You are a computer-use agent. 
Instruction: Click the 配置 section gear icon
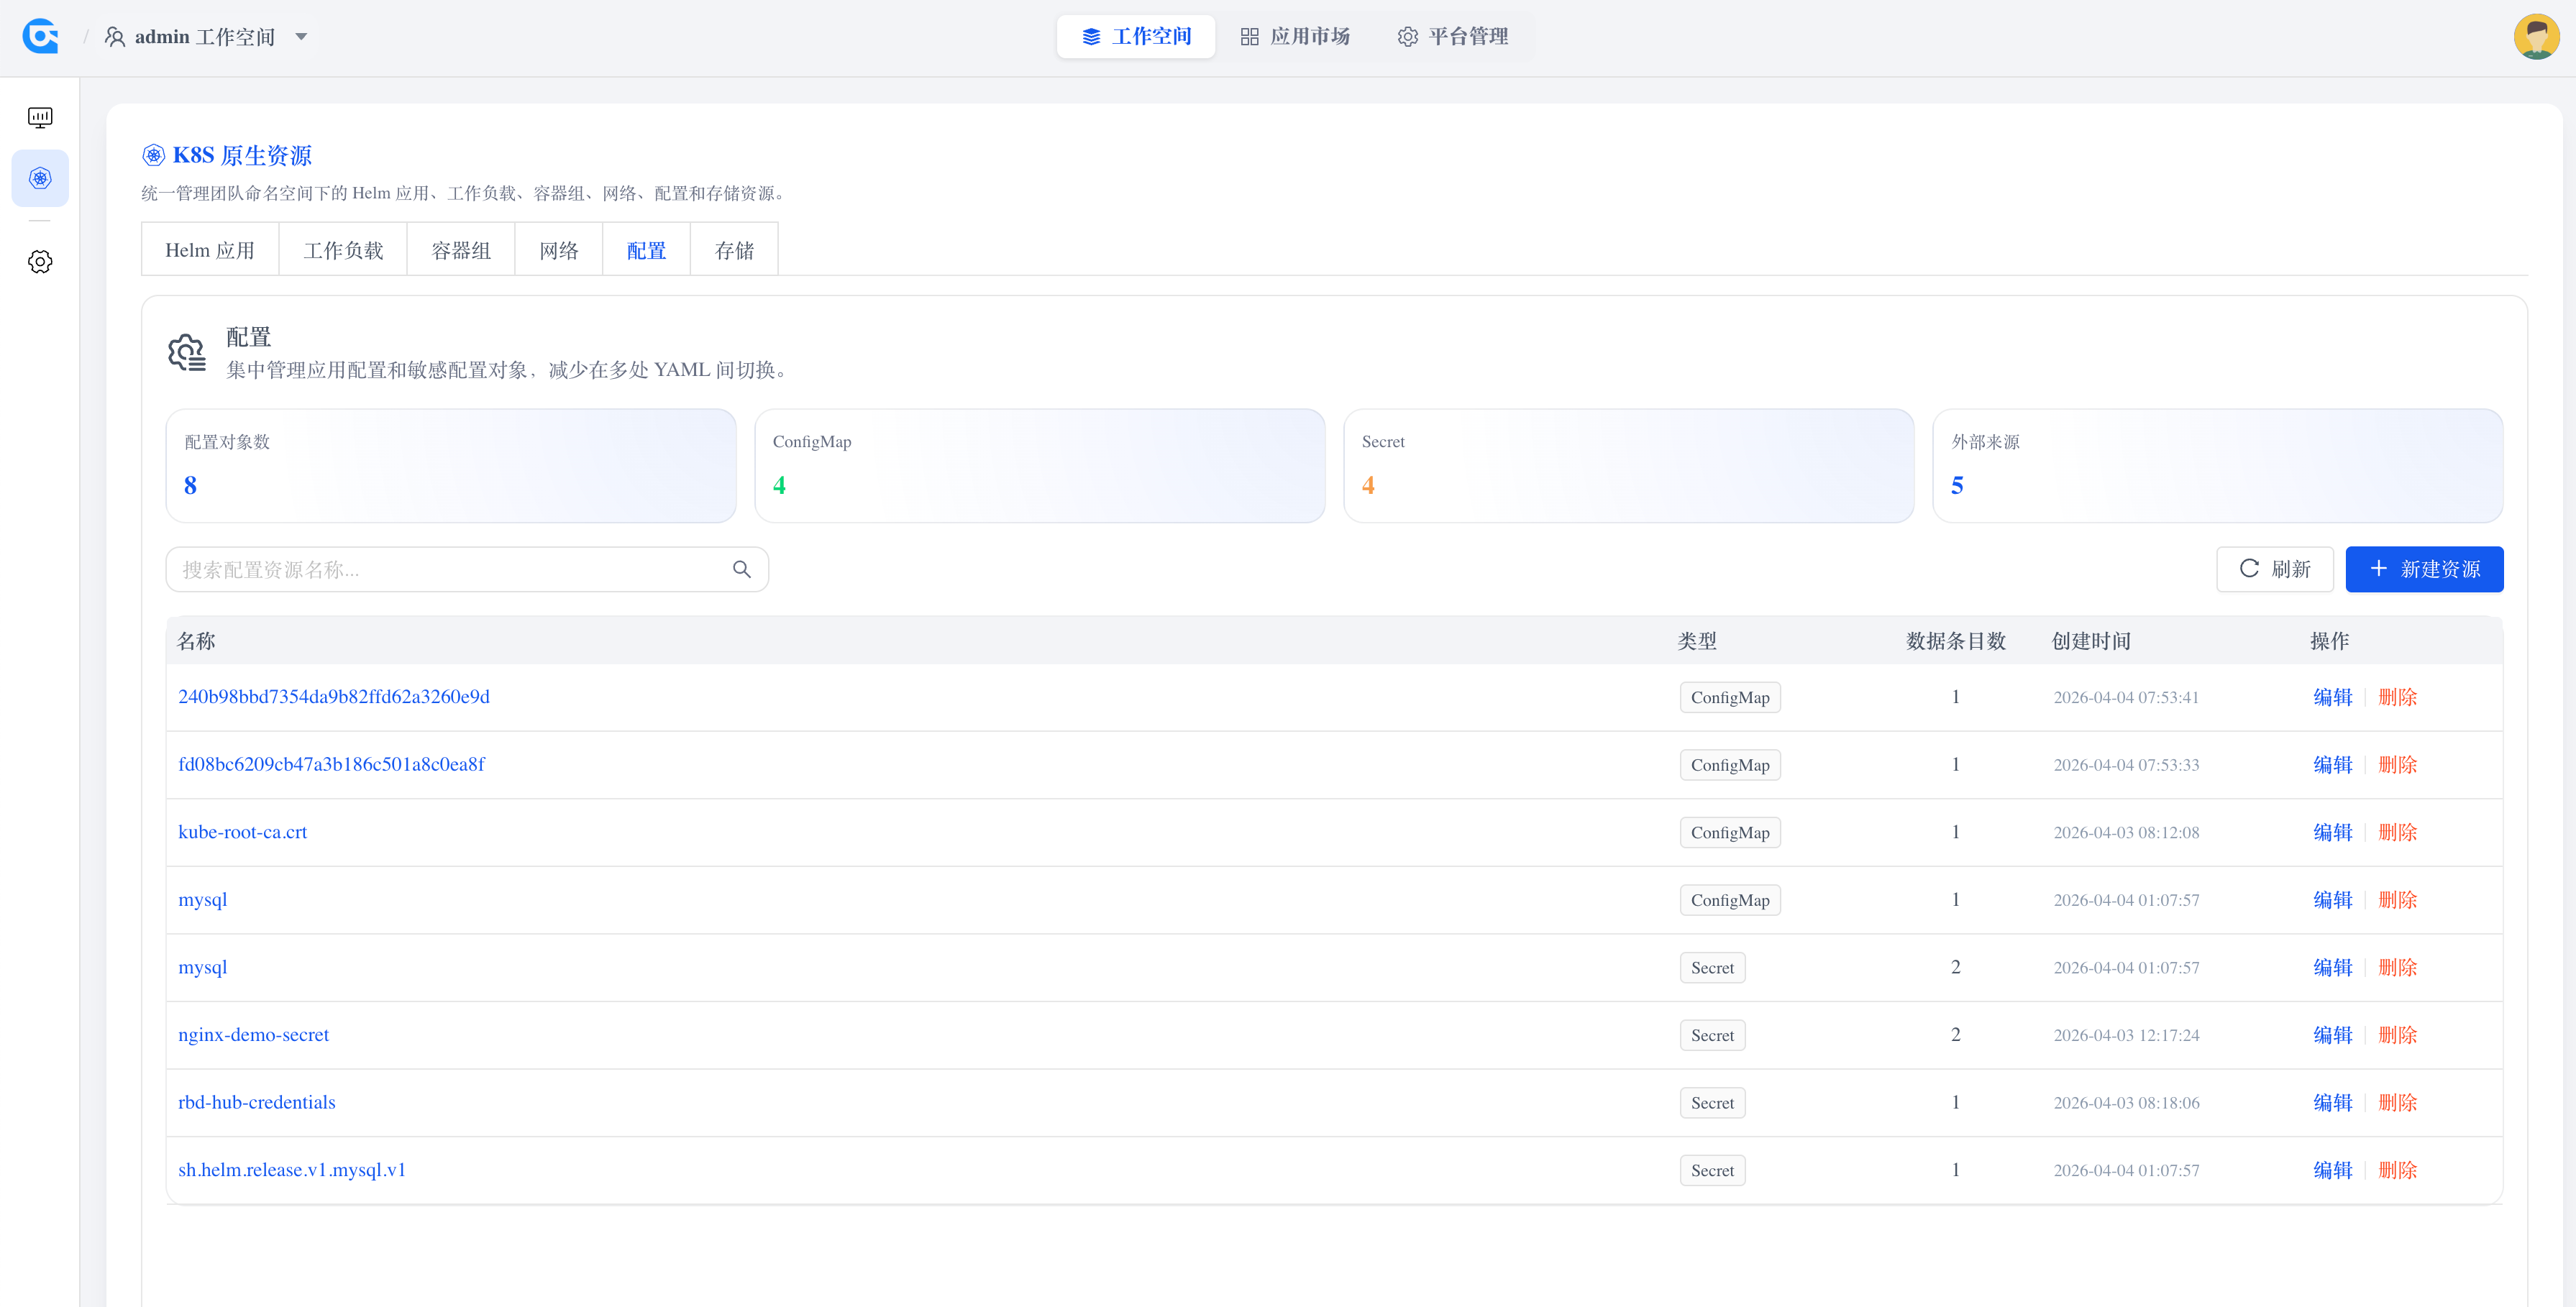(x=187, y=352)
